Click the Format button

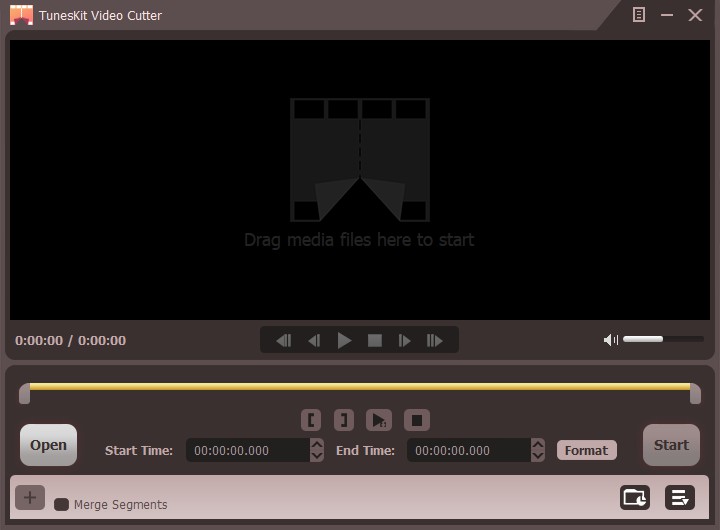[x=586, y=450]
